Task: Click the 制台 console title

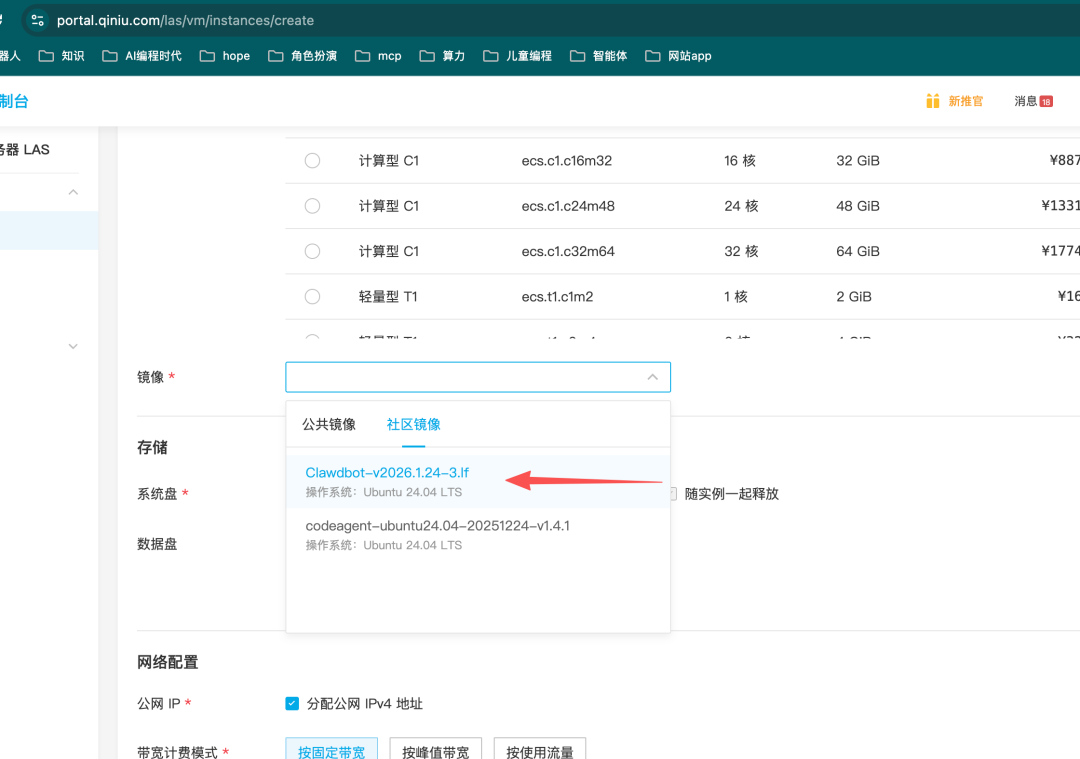Action: (x=14, y=101)
